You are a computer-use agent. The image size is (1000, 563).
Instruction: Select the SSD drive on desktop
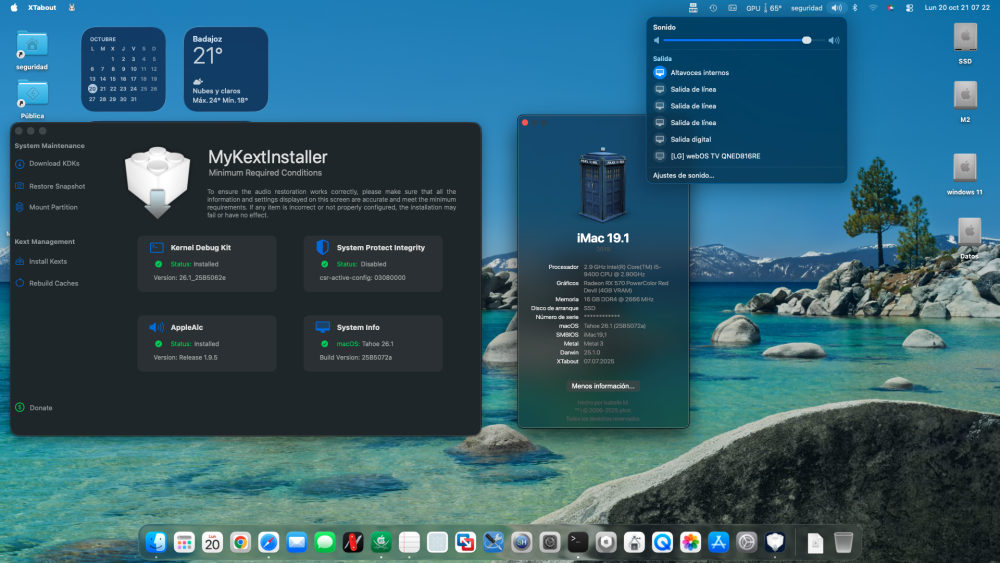pos(965,43)
